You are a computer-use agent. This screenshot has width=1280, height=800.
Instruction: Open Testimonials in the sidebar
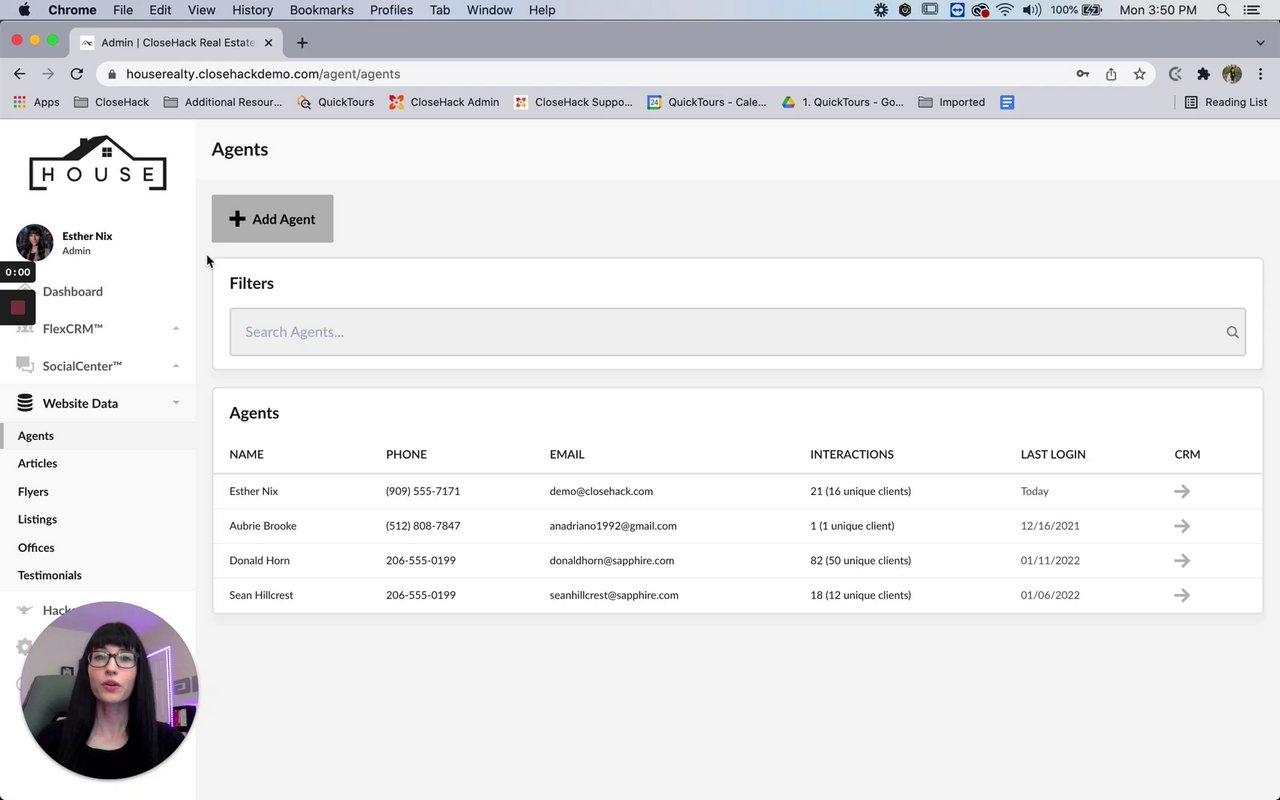point(50,575)
